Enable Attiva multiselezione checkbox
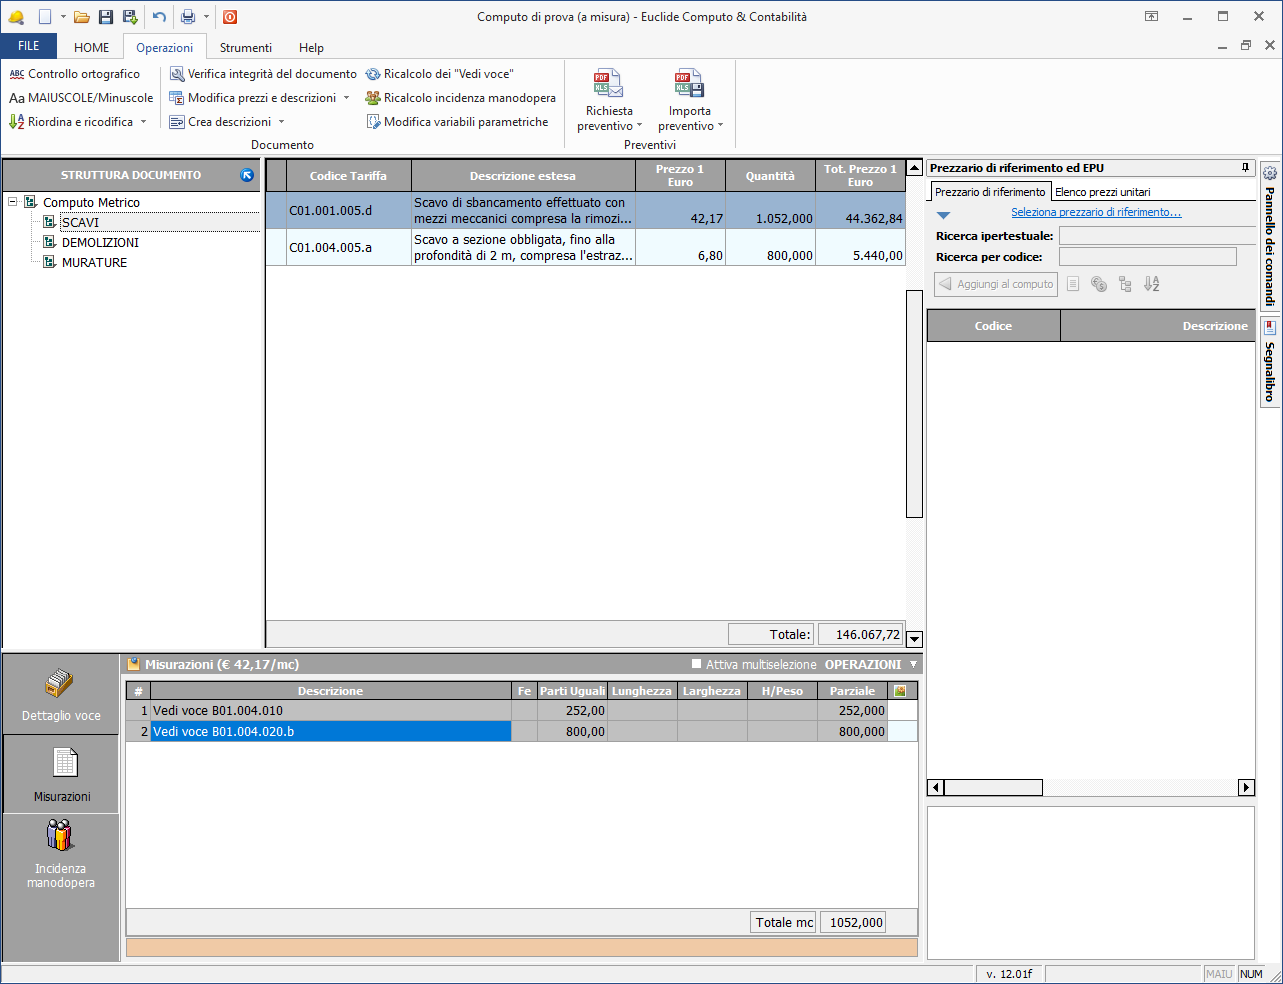Viewport: 1283px width, 984px height. (697, 664)
